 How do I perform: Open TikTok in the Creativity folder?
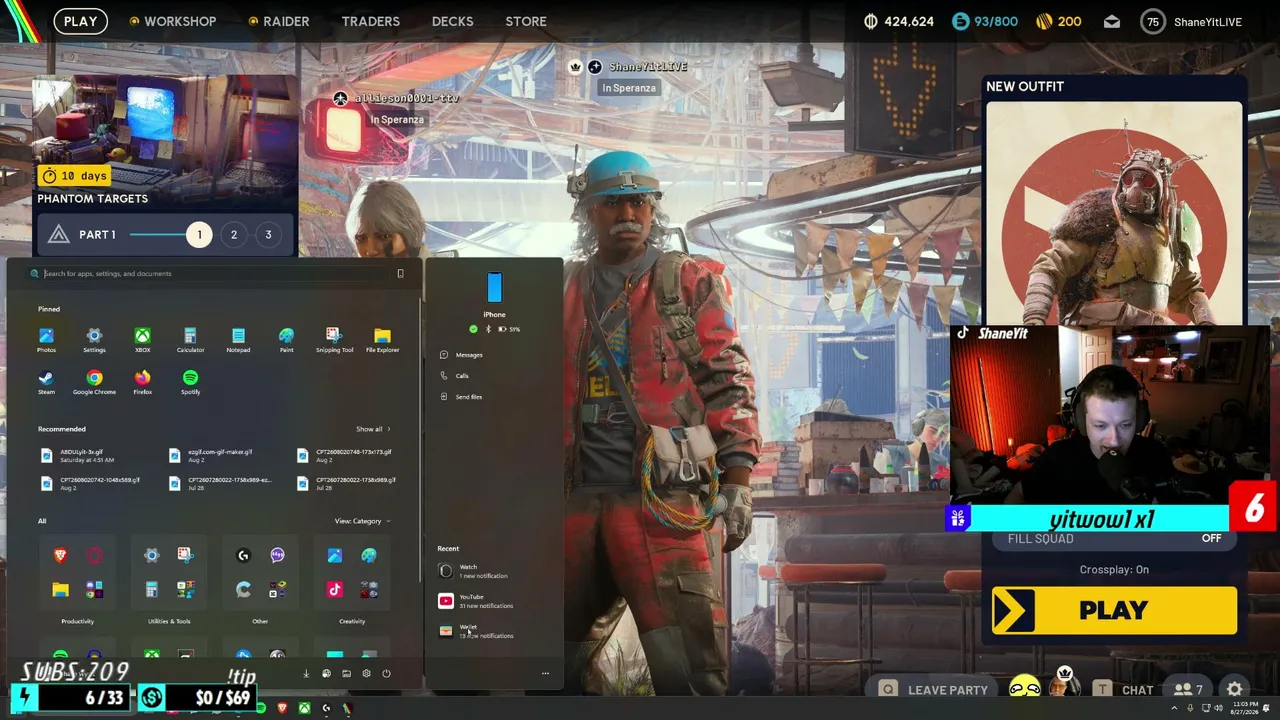pos(335,589)
